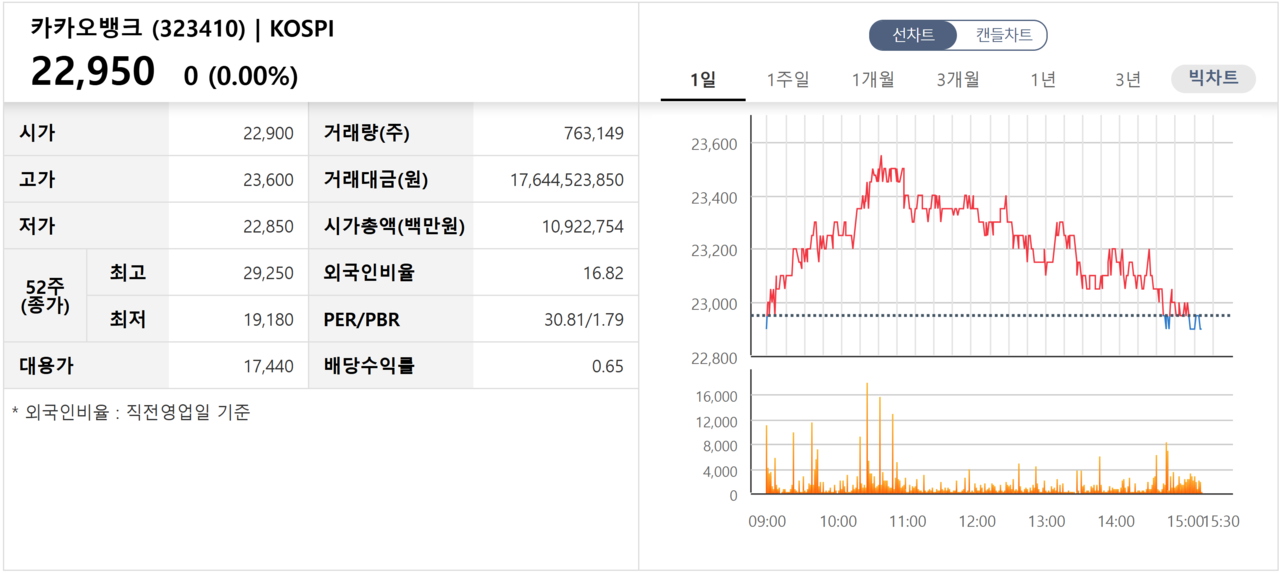This screenshot has width=1280, height=573.
Task: Click the 14:00 time axis label
Action: click(1116, 521)
